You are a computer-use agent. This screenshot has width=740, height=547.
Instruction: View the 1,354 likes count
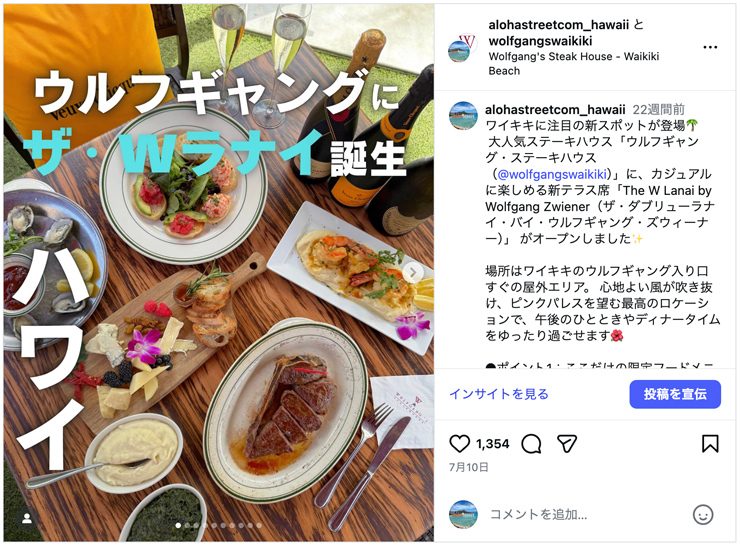[492, 444]
